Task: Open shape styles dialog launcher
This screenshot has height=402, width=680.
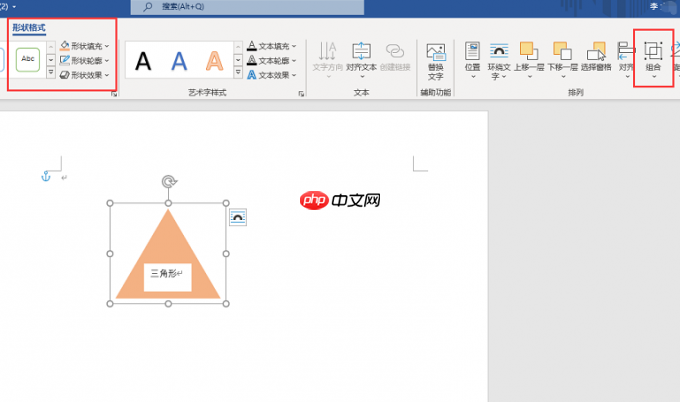Action: coord(114,94)
